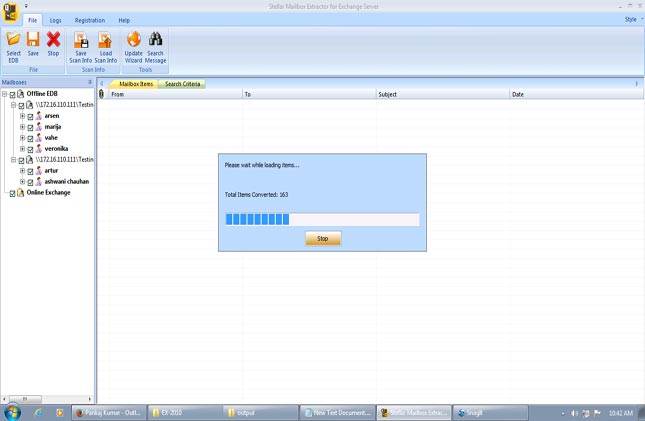The image size is (645, 421).
Task: Expand marija mailbox node
Action: (22, 127)
